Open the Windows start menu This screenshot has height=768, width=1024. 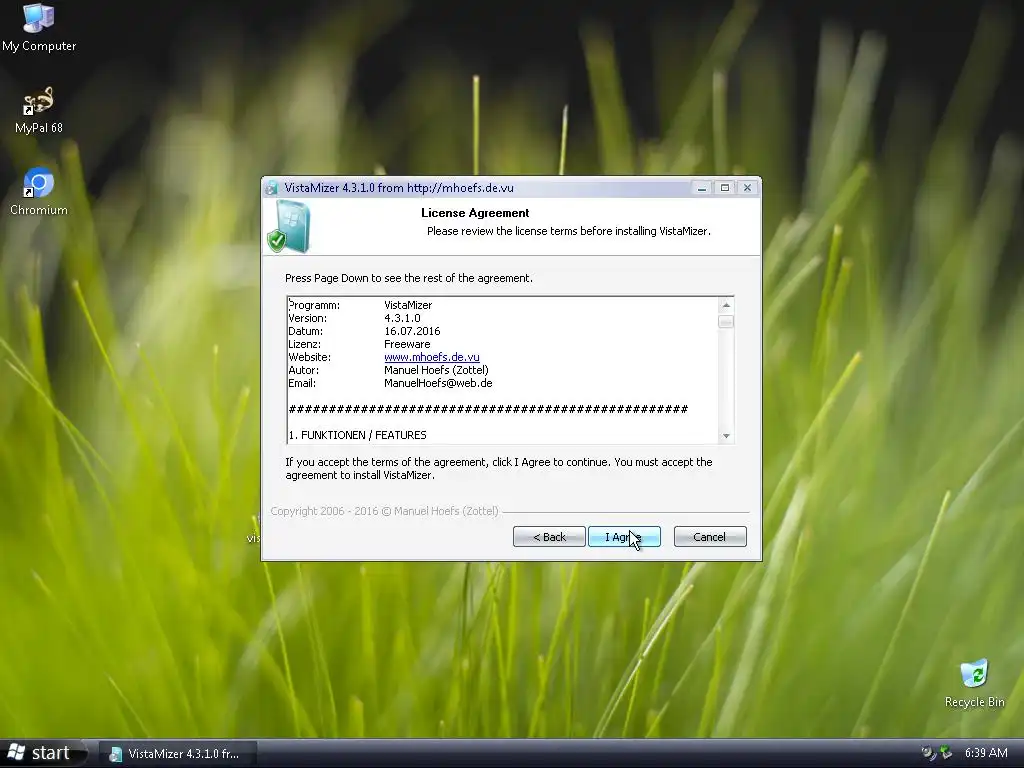(x=42, y=753)
